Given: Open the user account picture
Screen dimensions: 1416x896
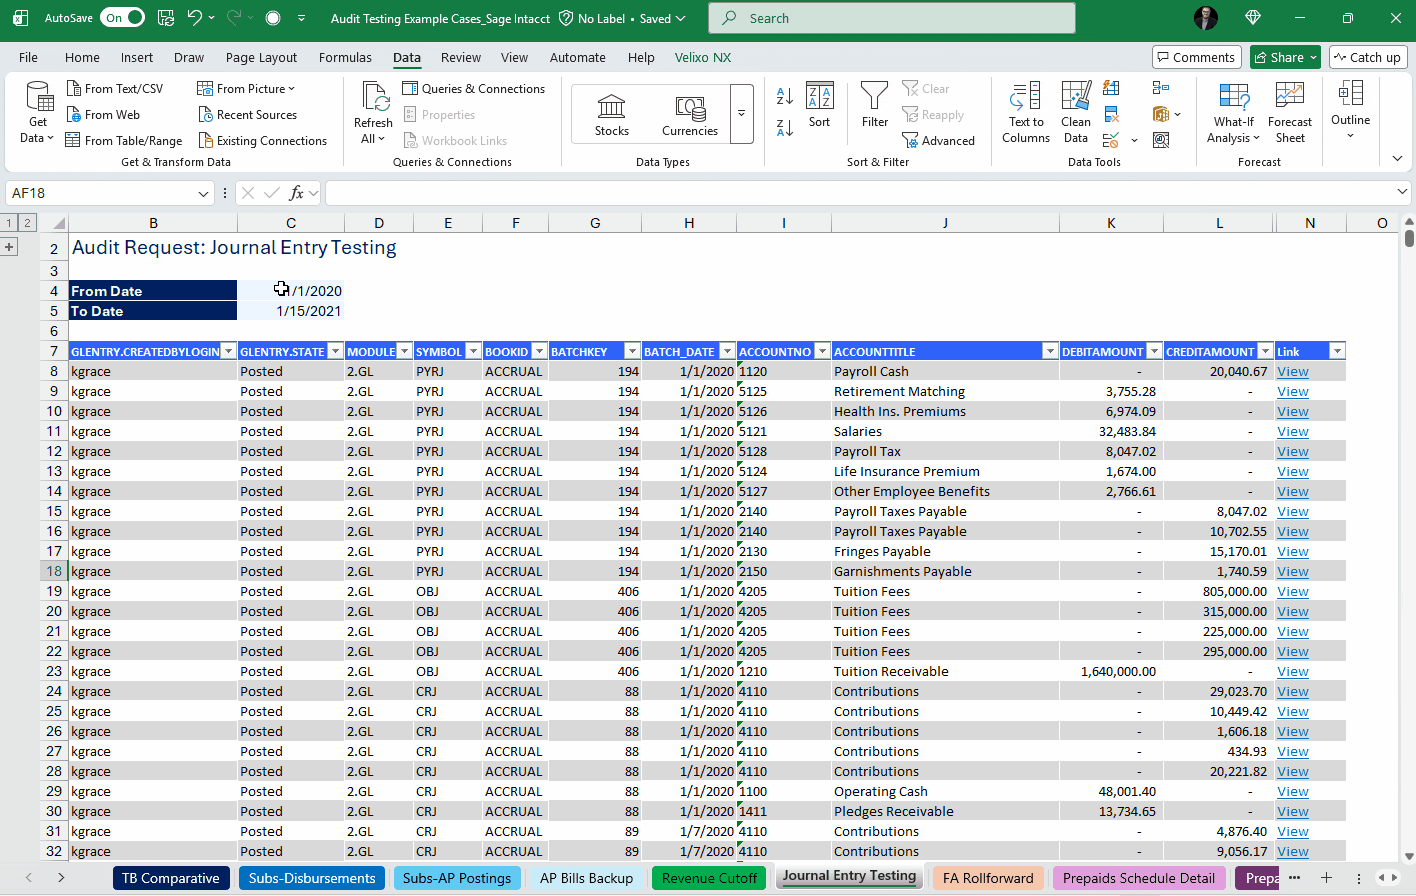Looking at the screenshot, I should click(x=1206, y=18).
